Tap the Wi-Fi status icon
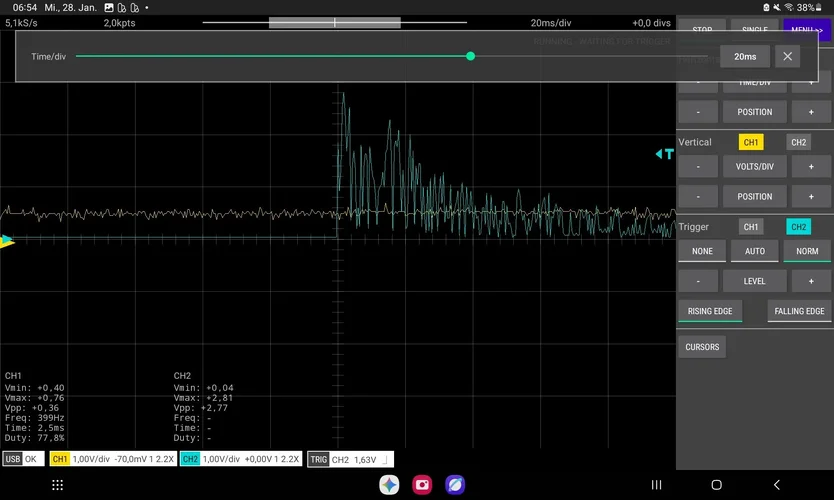The width and height of the screenshot is (834, 500). click(x=789, y=7)
